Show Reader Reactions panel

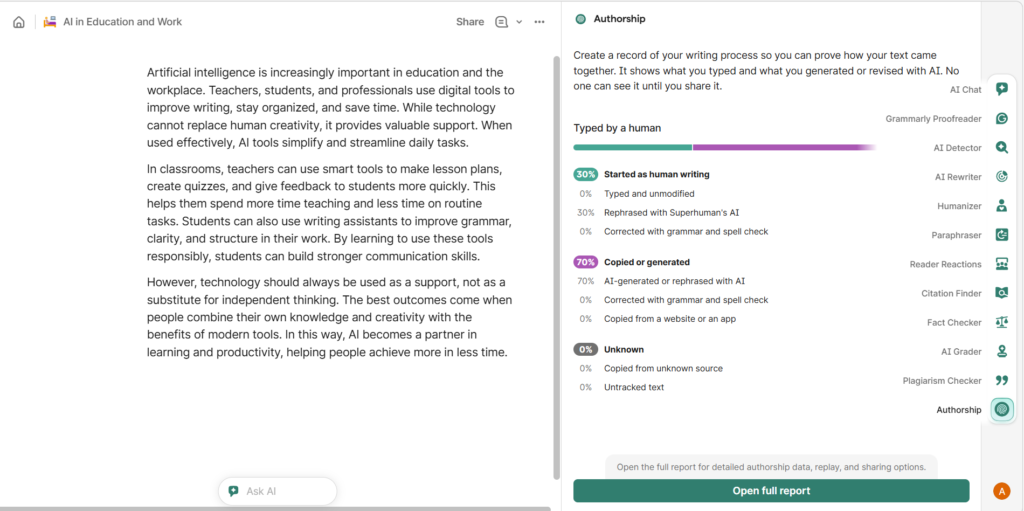coord(1001,264)
